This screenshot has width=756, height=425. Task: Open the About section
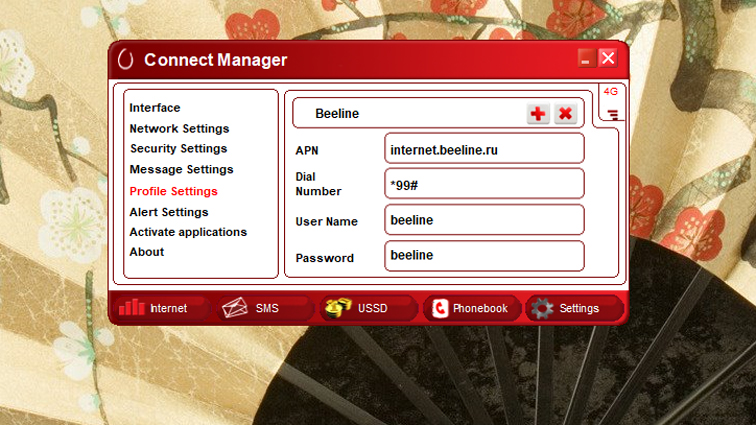coord(147,252)
